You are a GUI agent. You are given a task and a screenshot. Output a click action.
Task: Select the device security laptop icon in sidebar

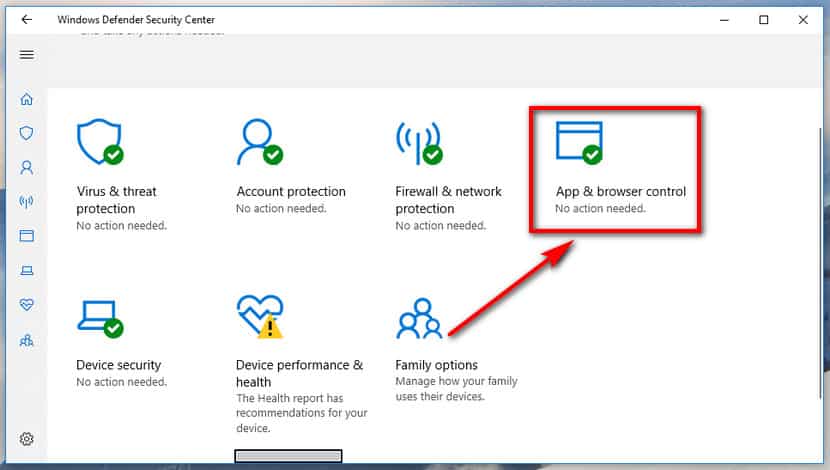pos(26,270)
